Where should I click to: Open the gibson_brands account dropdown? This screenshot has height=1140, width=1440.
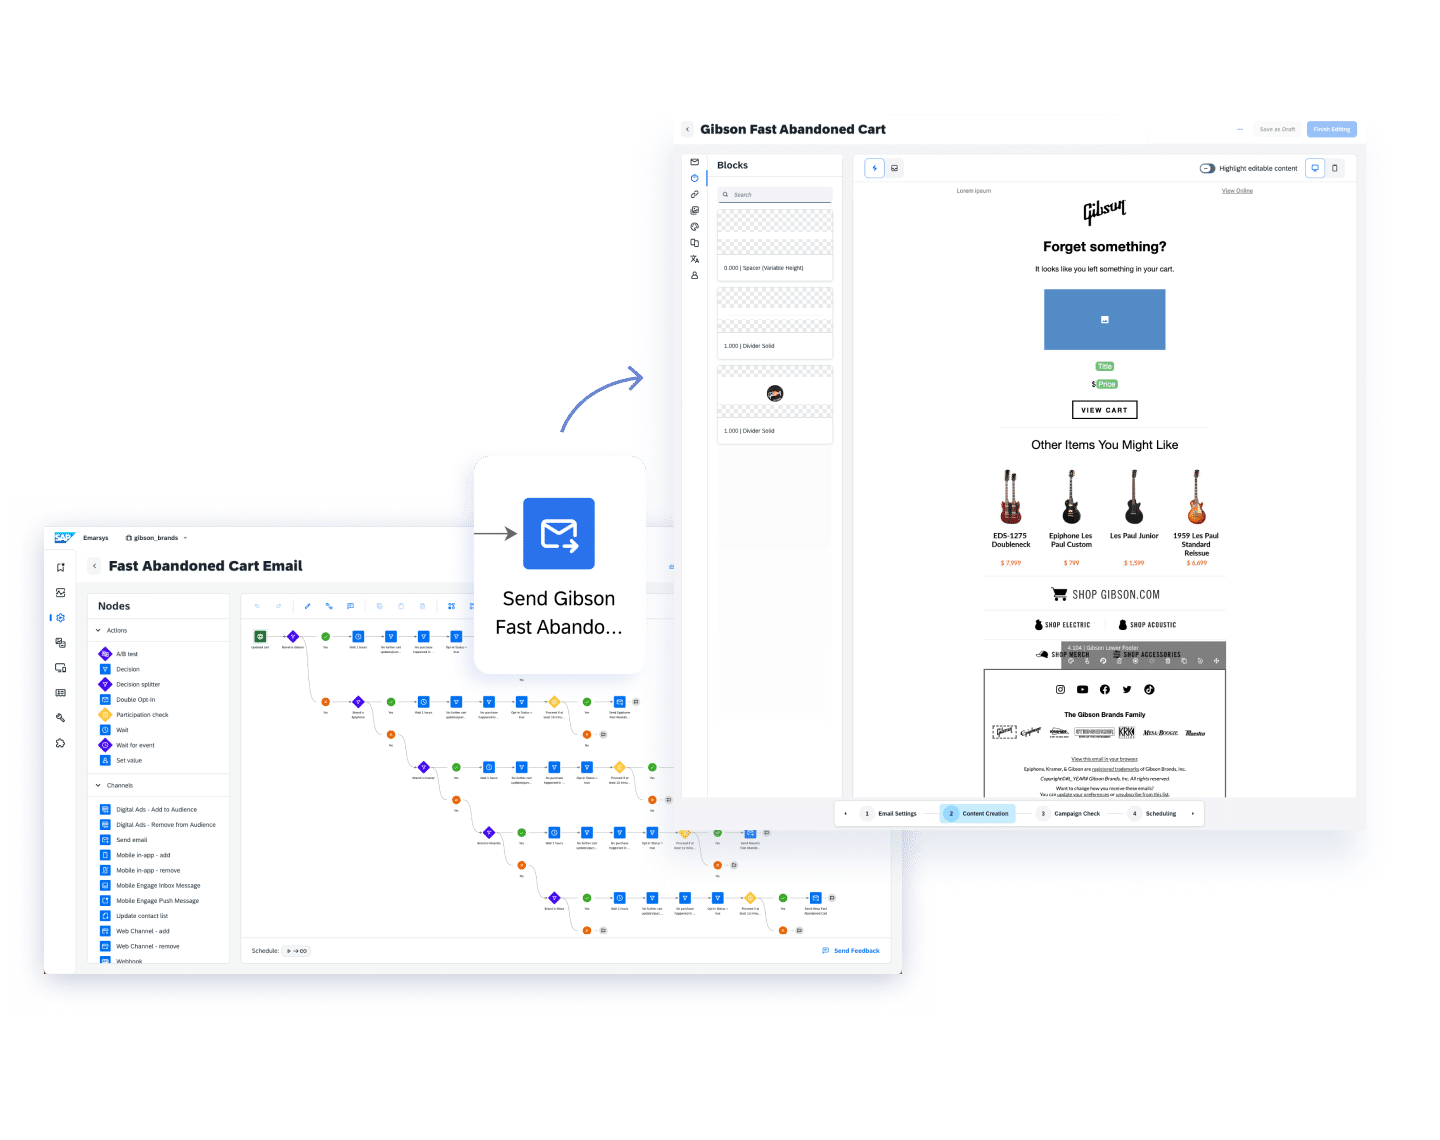point(157,538)
